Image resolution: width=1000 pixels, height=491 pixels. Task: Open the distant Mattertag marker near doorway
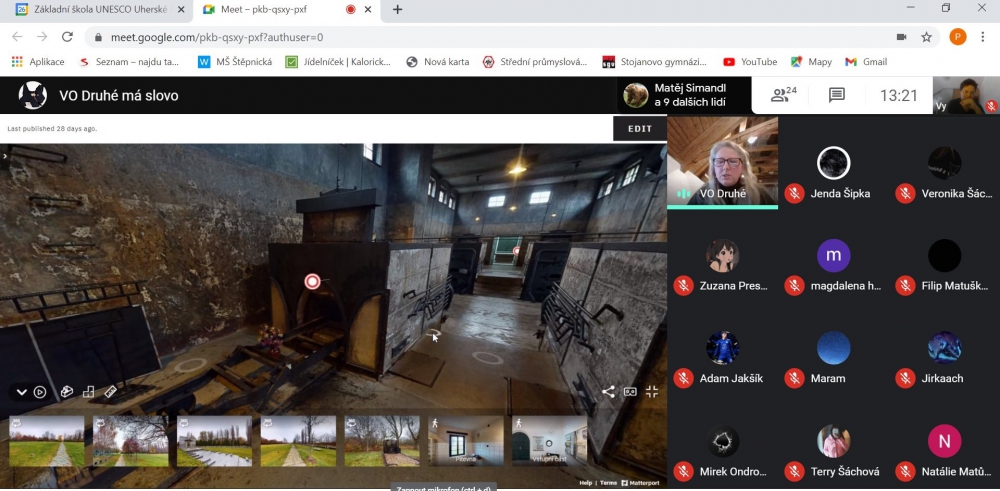[x=517, y=251]
